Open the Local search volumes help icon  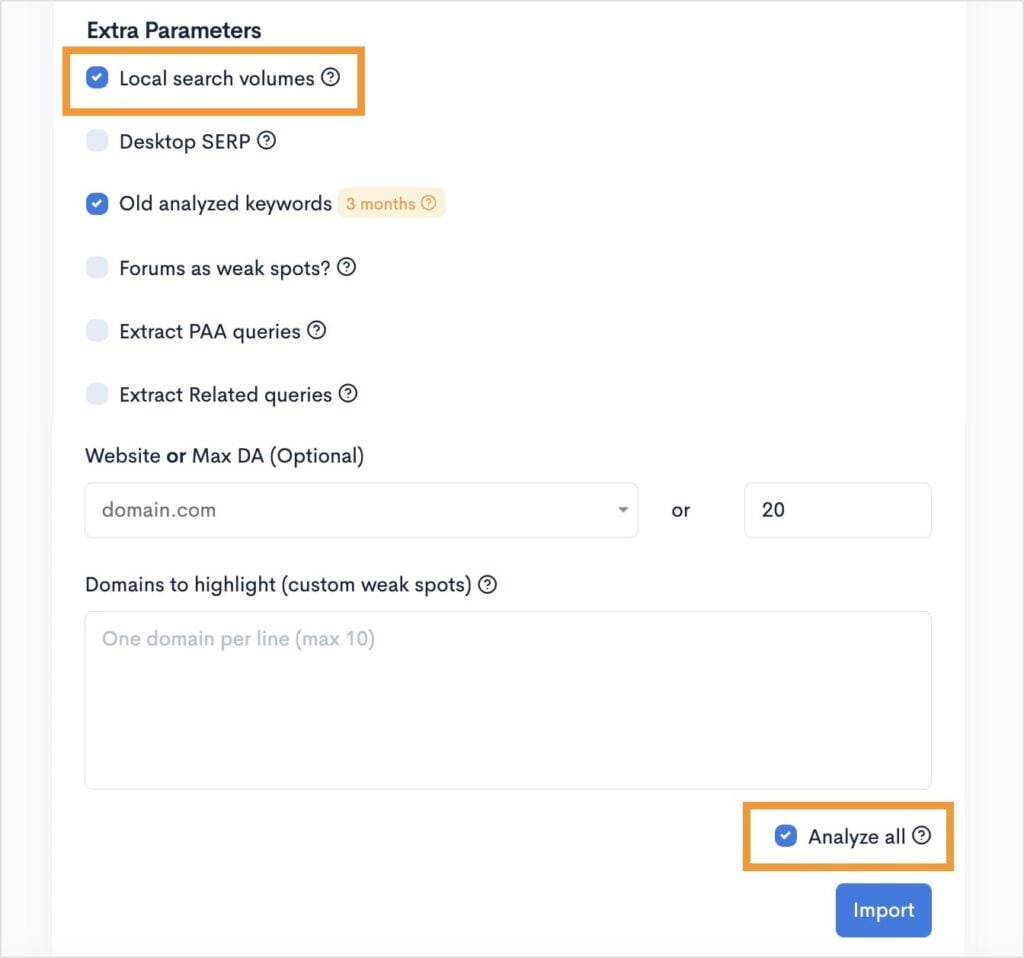tap(331, 77)
